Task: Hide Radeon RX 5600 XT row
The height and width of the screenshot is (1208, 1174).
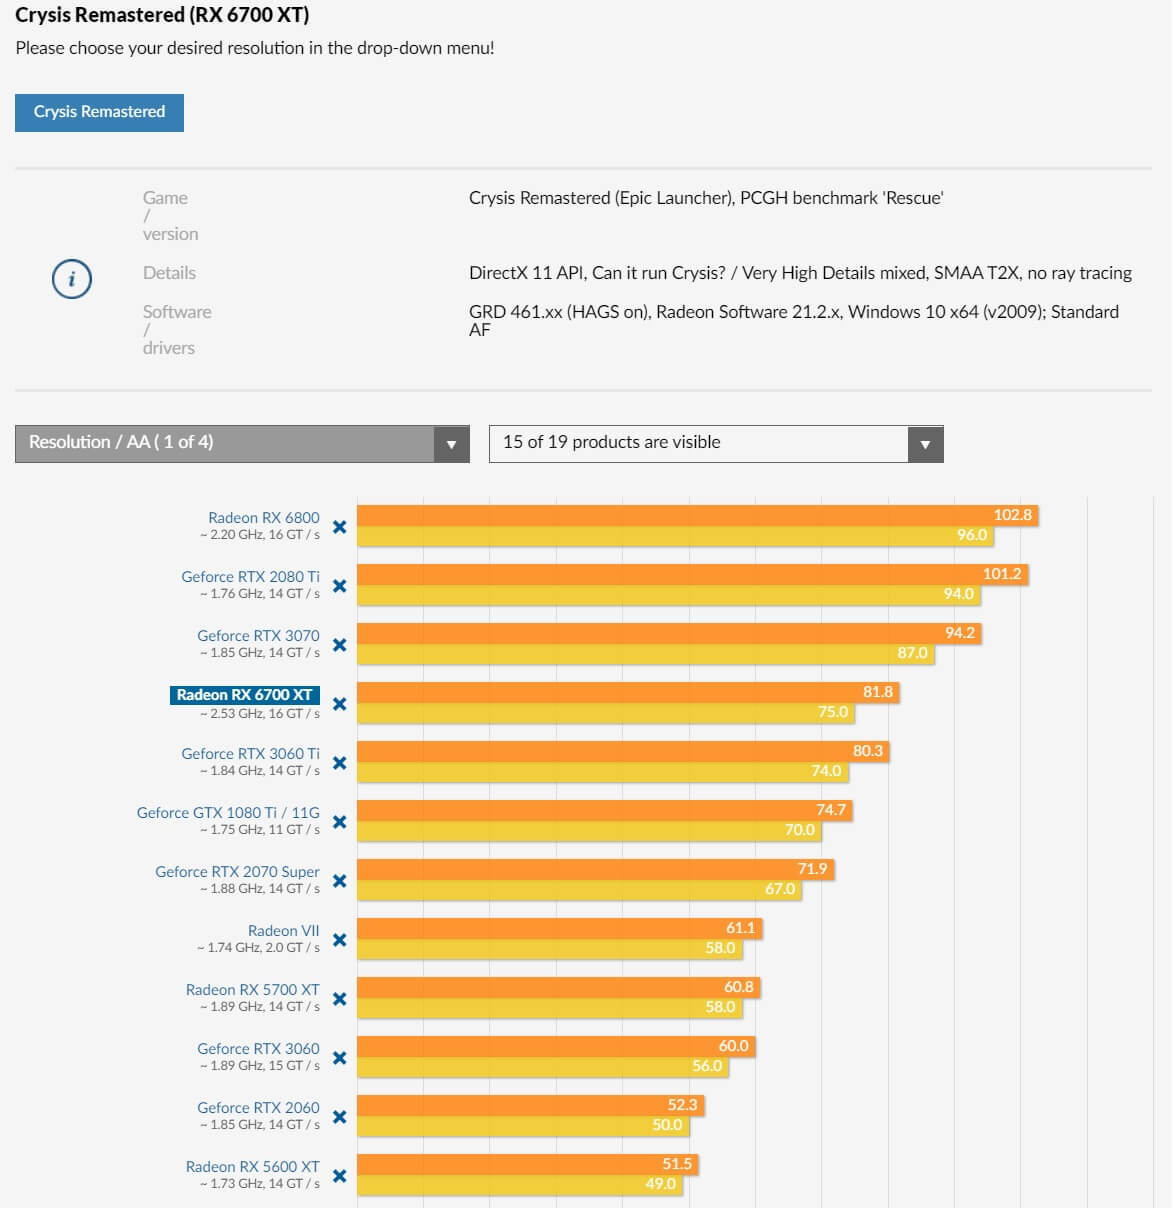Action: [x=339, y=1176]
